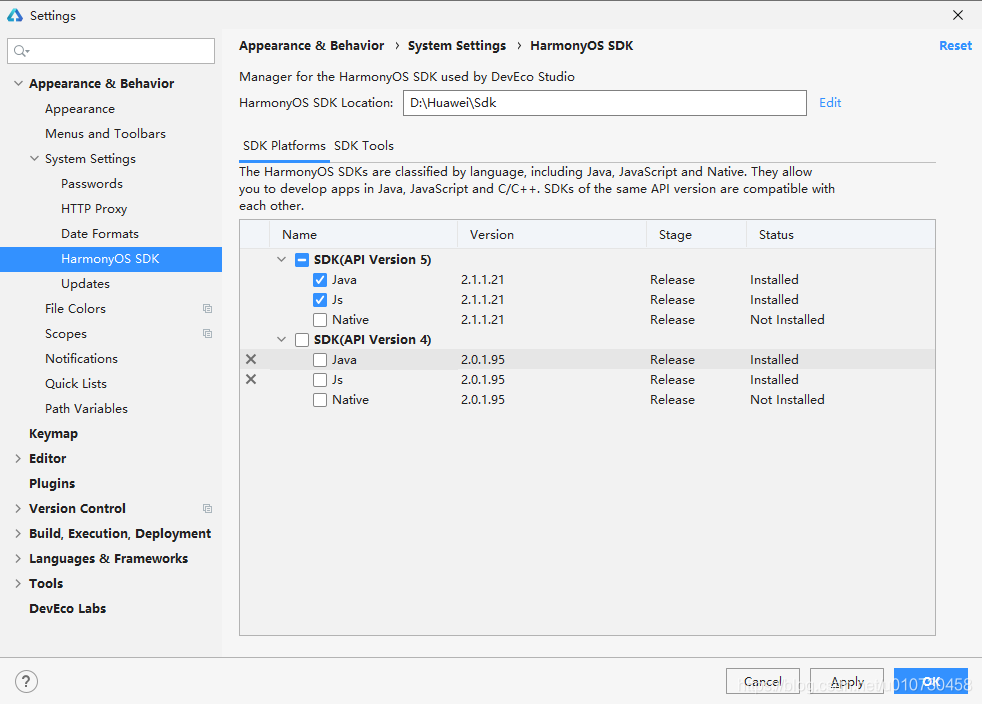This screenshot has width=982, height=704.
Task: Click the Cancel button
Action: point(763,681)
